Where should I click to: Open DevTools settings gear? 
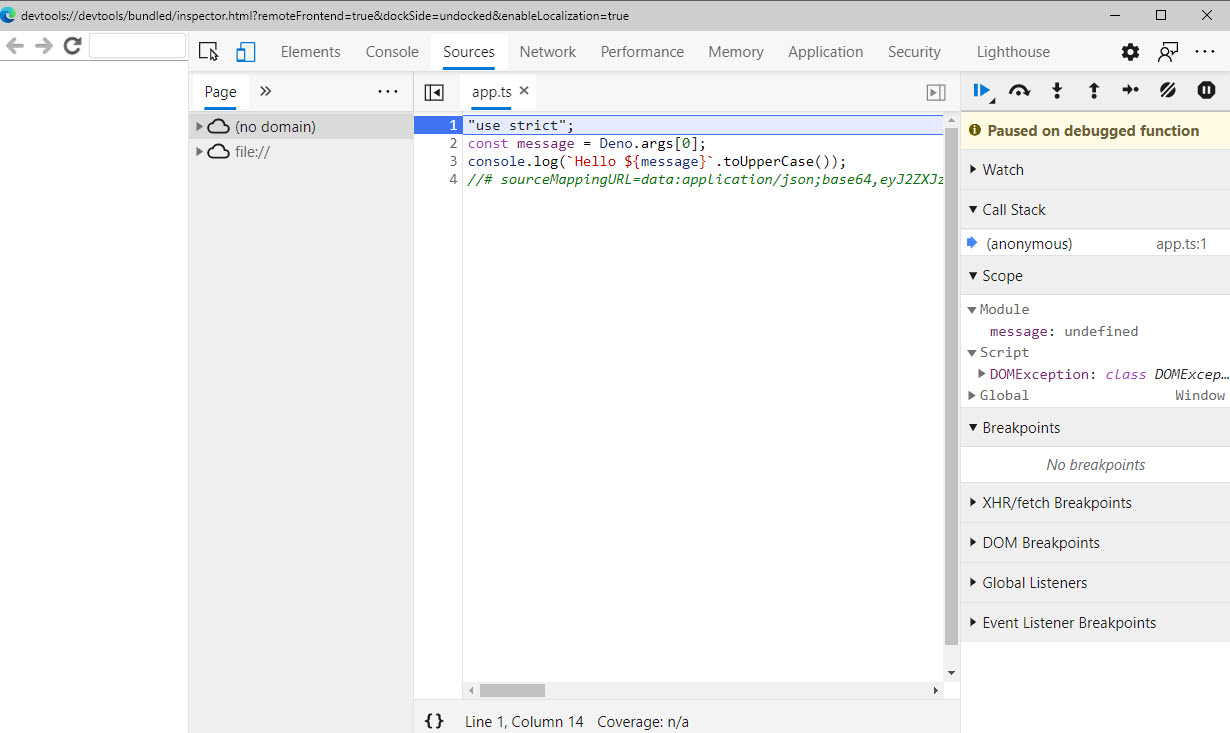click(1130, 52)
